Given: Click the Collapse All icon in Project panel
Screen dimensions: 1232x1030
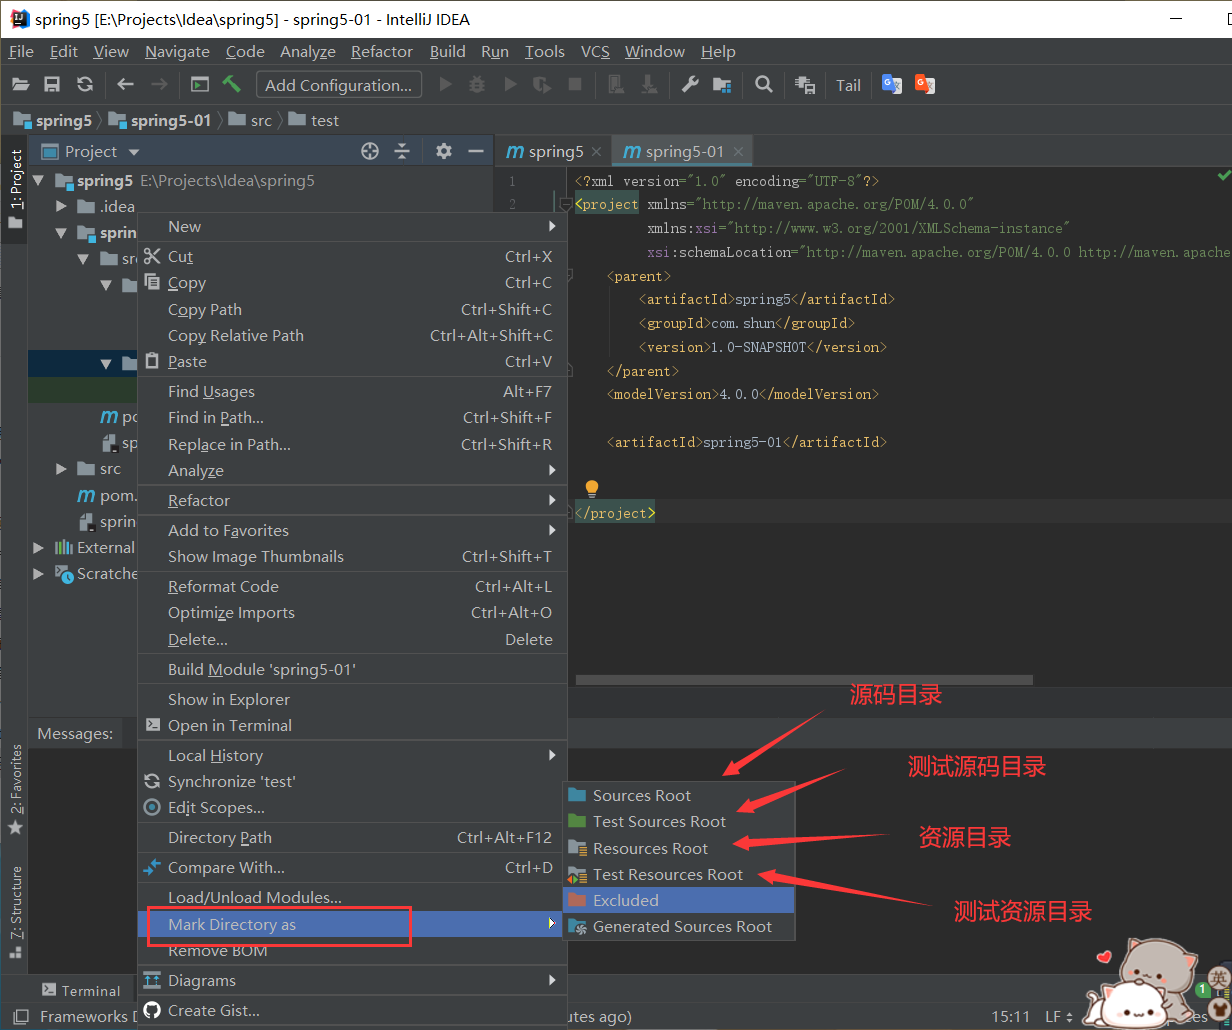Looking at the screenshot, I should [x=402, y=151].
